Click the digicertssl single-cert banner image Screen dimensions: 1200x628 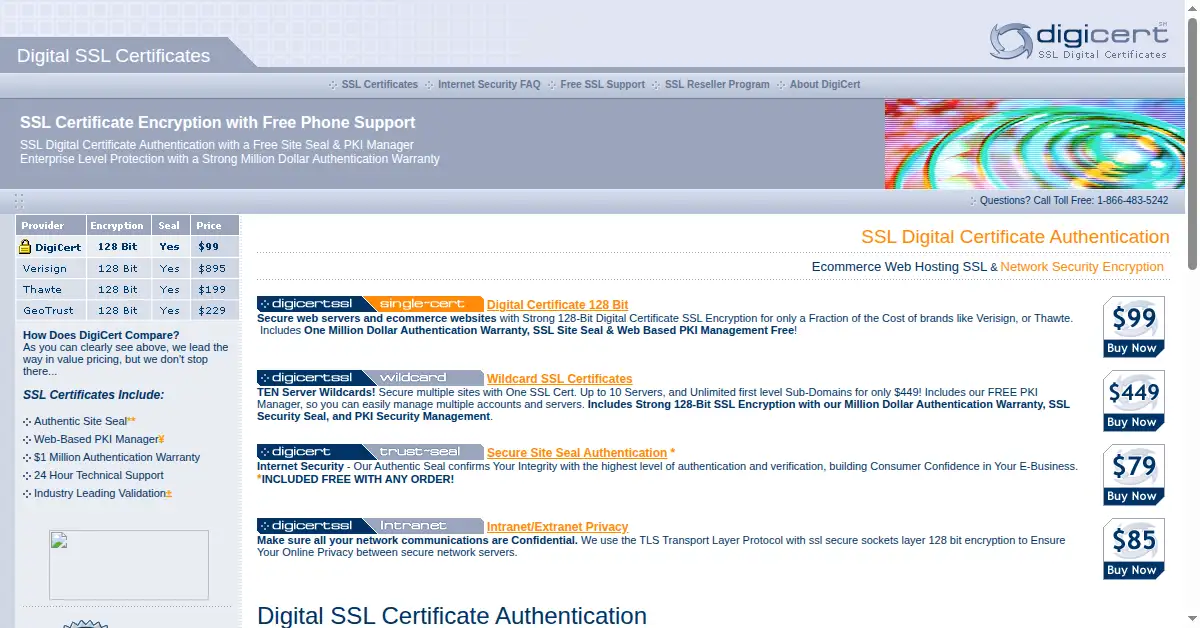click(x=370, y=304)
